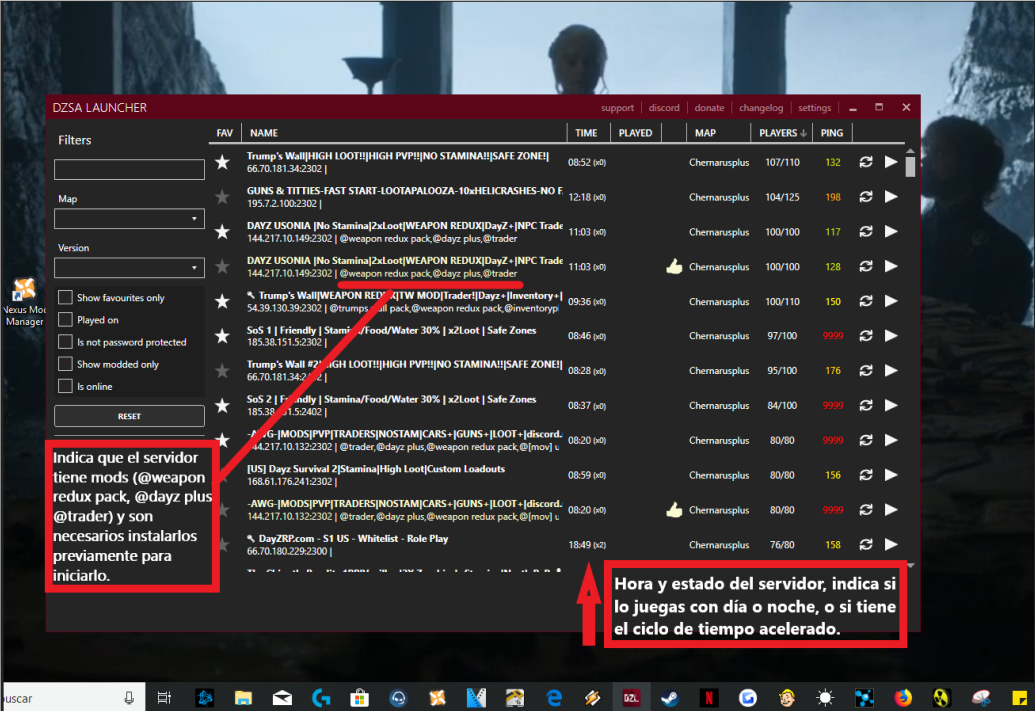Open the discord link

pos(664,108)
